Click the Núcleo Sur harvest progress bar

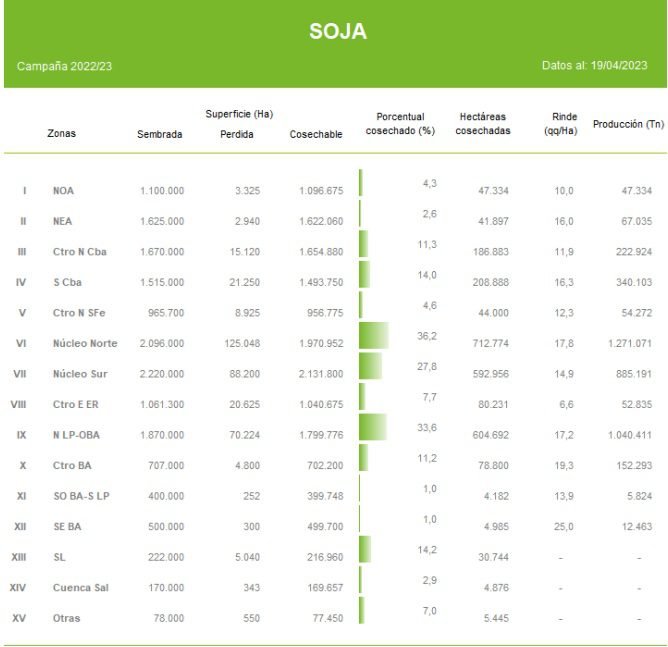coord(370,366)
